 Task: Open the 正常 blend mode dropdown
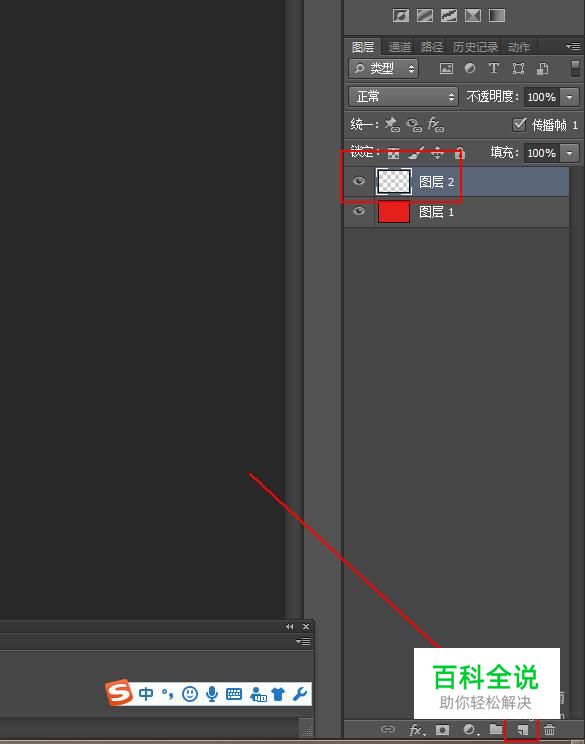pyautogui.click(x=403, y=97)
